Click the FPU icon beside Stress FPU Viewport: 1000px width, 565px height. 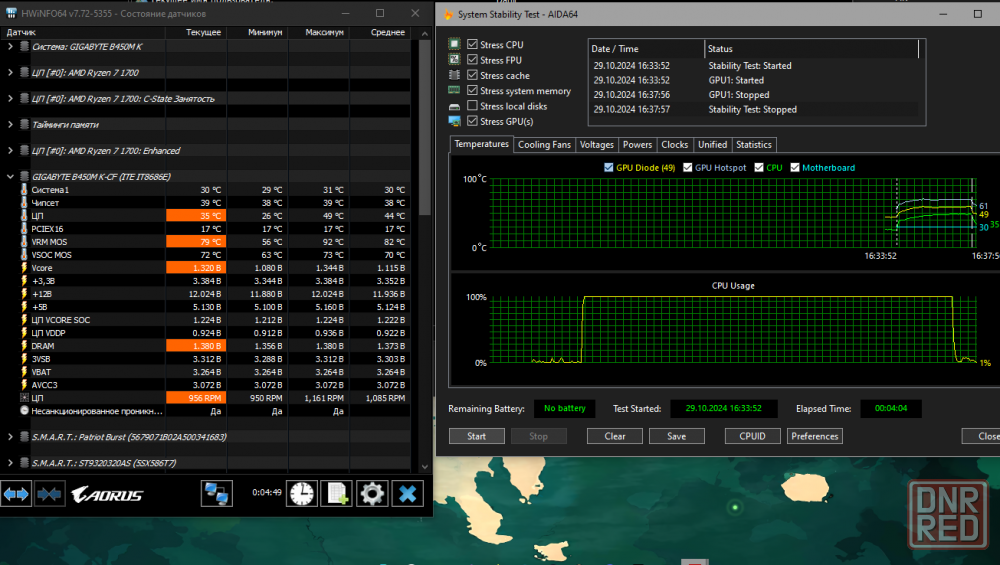click(x=454, y=59)
